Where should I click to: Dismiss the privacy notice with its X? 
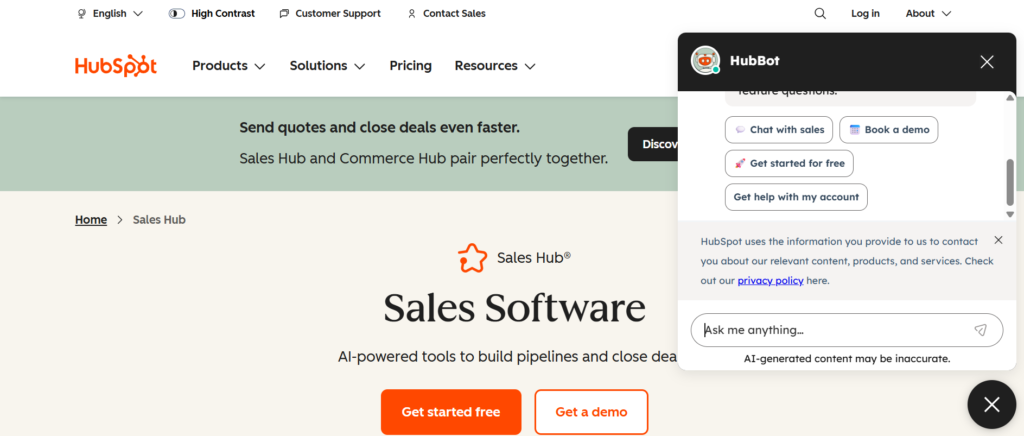[998, 240]
